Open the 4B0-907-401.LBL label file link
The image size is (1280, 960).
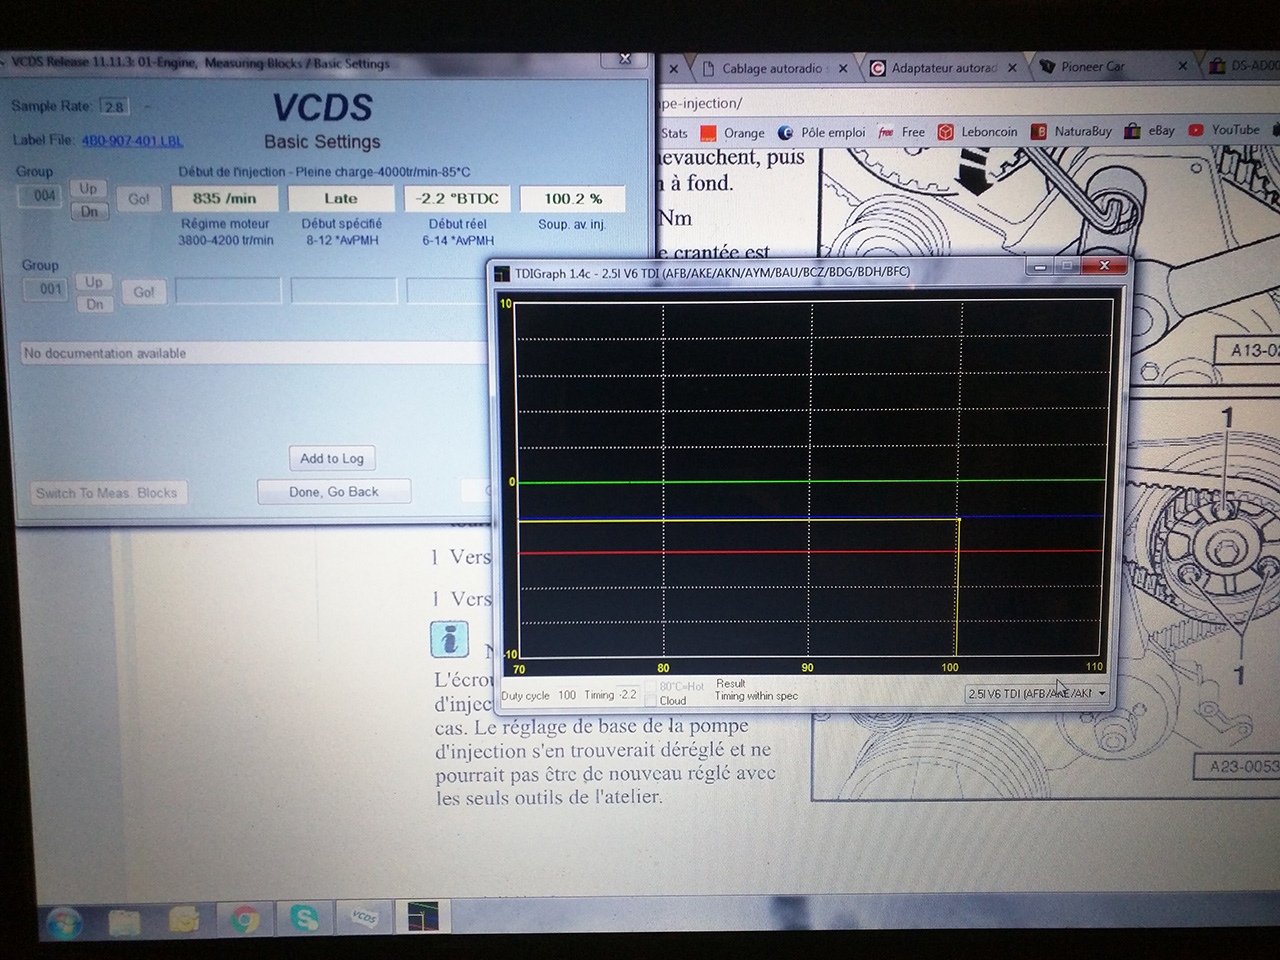point(132,141)
